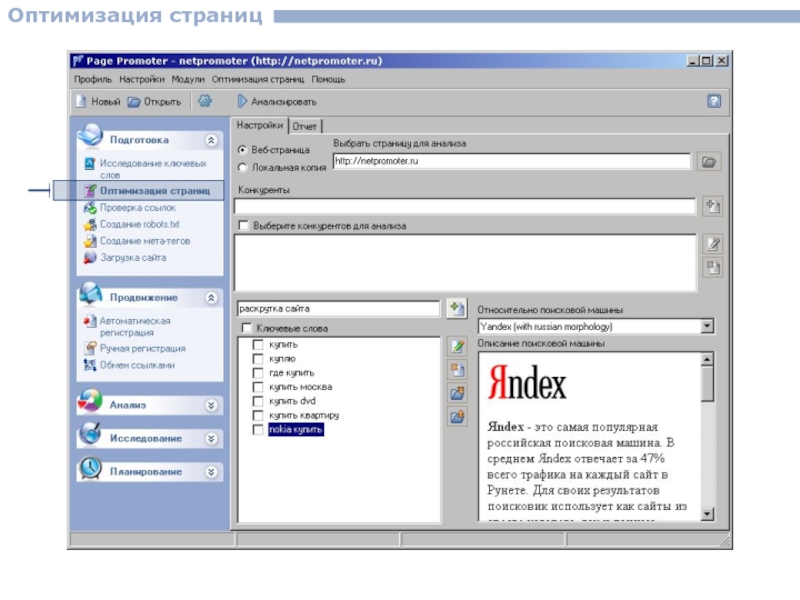Click Загрузка сайта icon
Viewport: 800px width, 600px height.
click(x=90, y=257)
